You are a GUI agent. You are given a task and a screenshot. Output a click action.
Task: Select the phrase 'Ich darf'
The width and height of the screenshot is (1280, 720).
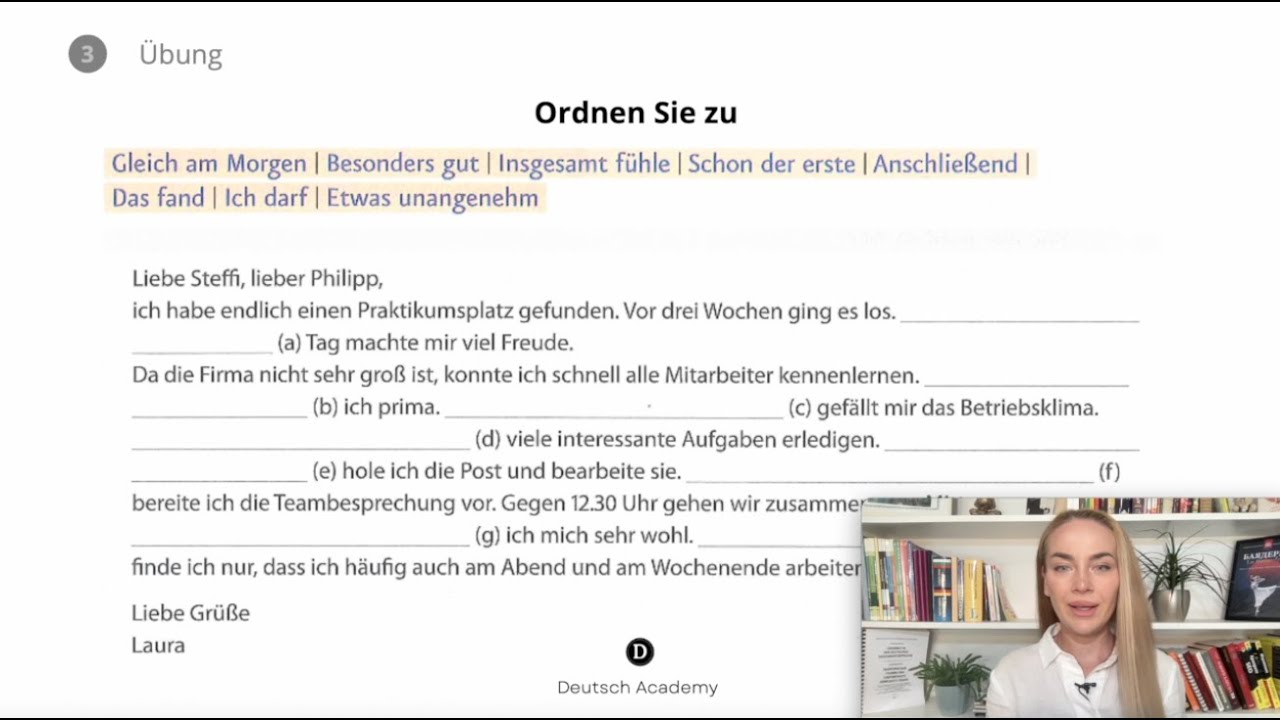pyautogui.click(x=266, y=198)
